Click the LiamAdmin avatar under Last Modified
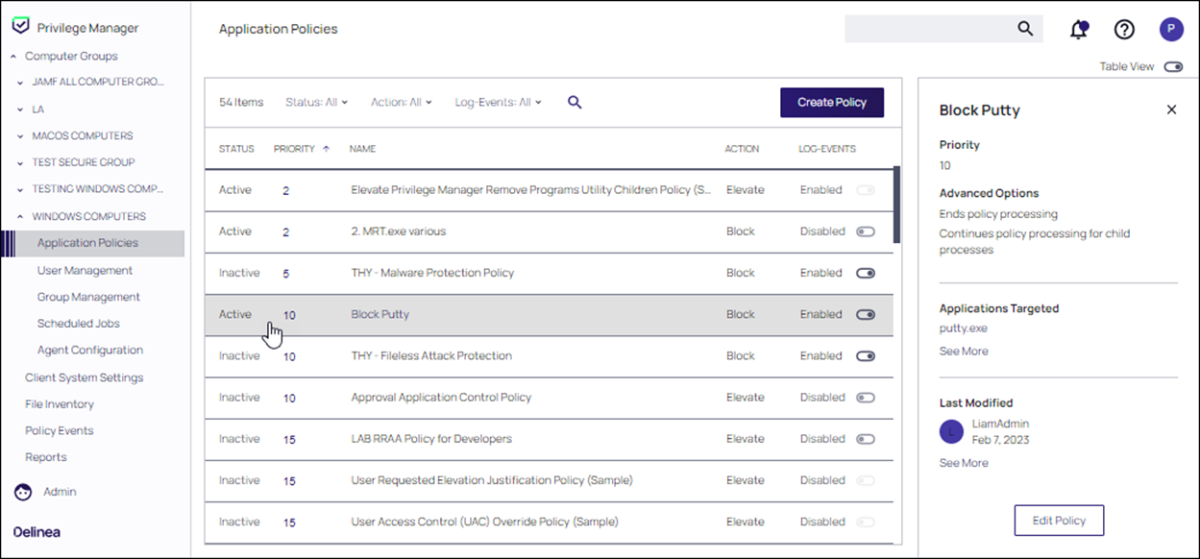This screenshot has height=559, width=1200. (953, 431)
